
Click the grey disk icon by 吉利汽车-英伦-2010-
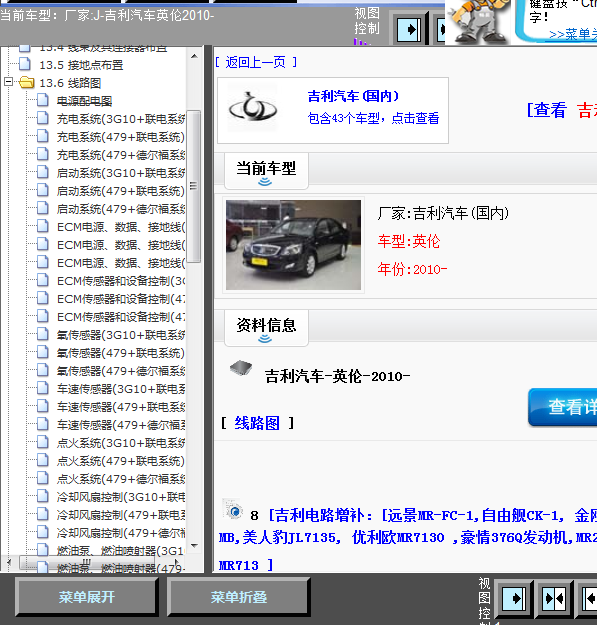(x=241, y=368)
